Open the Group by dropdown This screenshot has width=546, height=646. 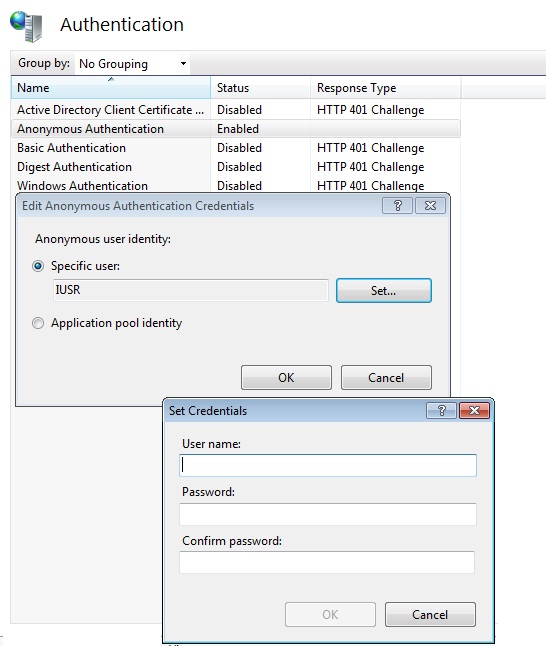pyautogui.click(x=132, y=64)
